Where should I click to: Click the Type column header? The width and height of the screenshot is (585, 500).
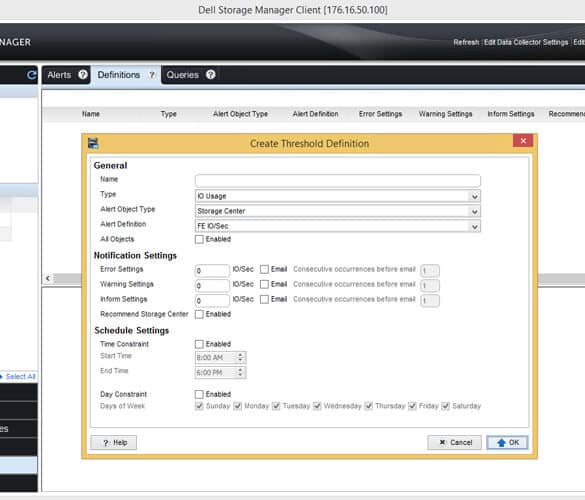click(x=169, y=114)
